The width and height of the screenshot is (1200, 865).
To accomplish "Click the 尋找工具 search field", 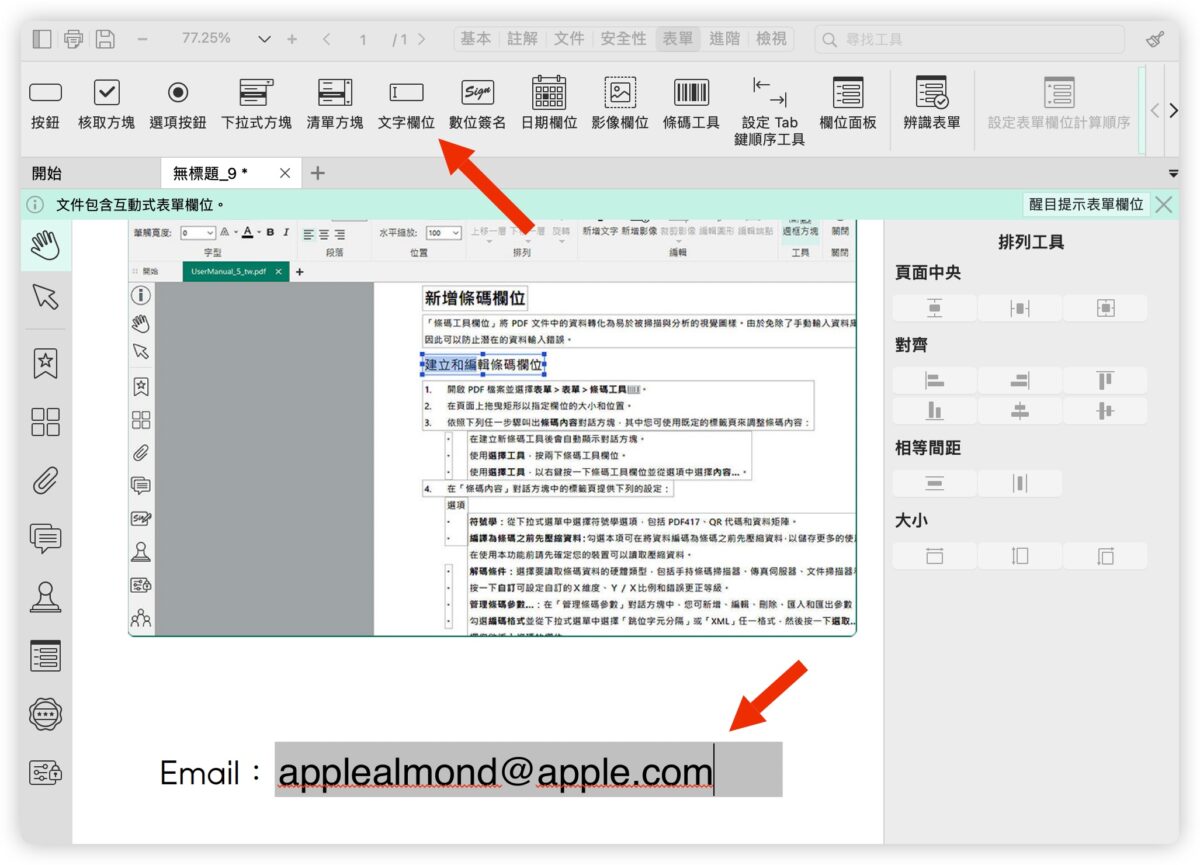I will click(x=969, y=39).
